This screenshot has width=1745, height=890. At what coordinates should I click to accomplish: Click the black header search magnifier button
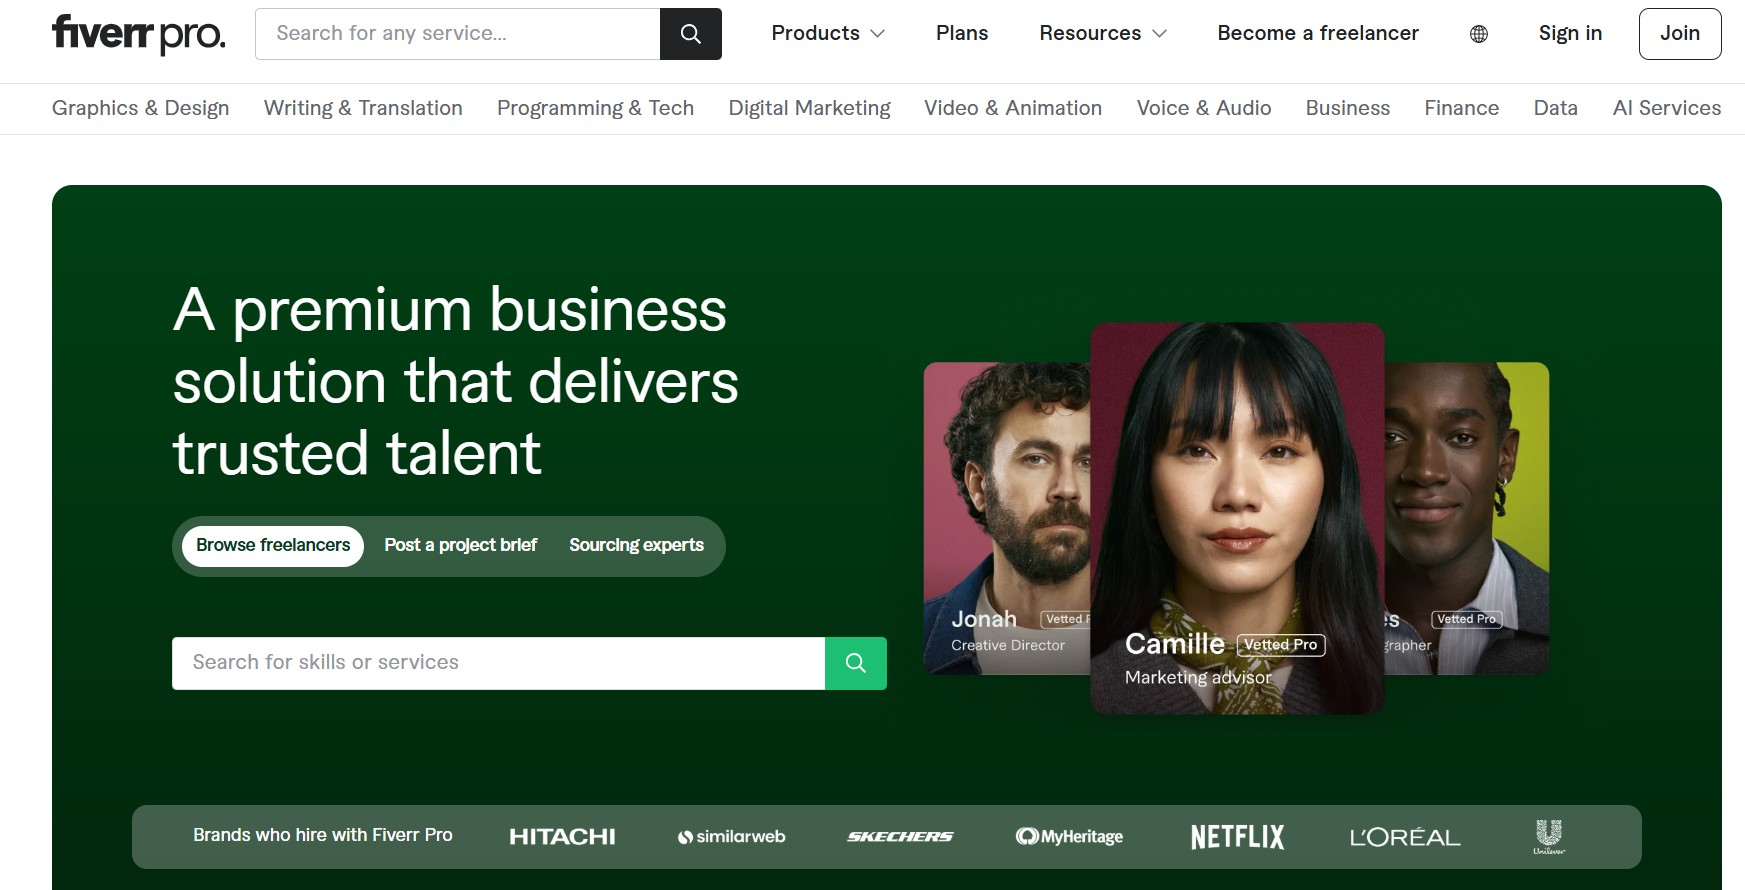click(x=690, y=34)
